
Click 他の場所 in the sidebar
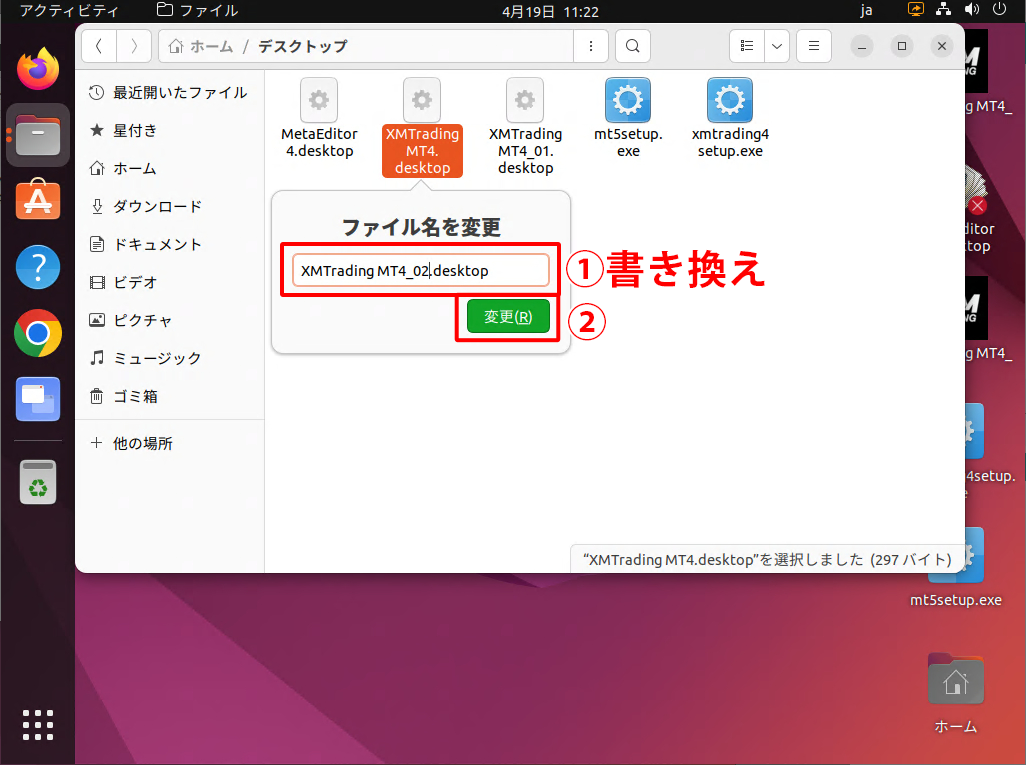tap(142, 443)
